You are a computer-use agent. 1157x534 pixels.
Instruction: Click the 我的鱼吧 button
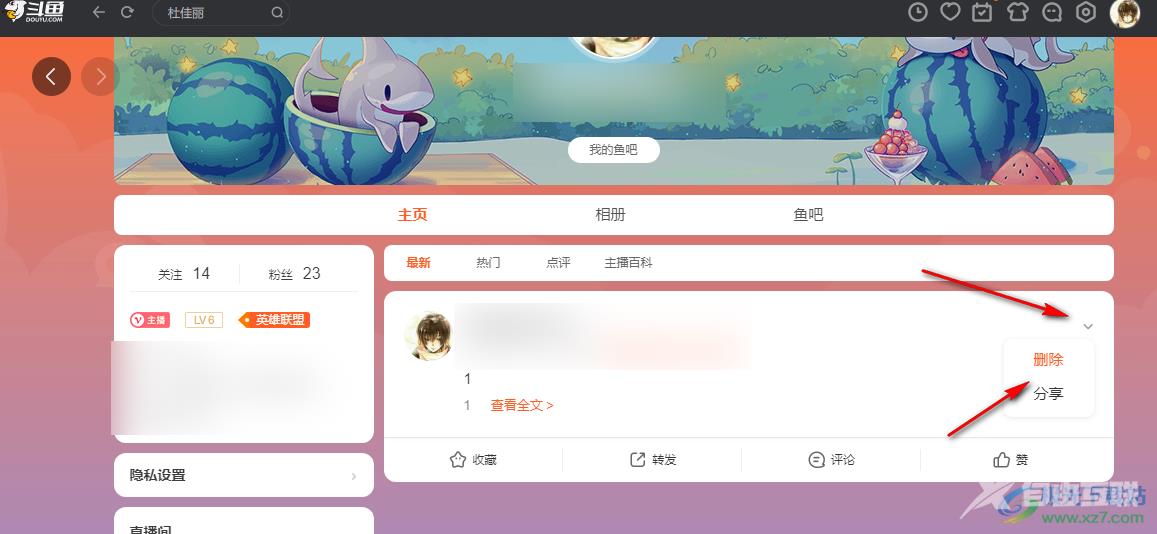click(613, 150)
